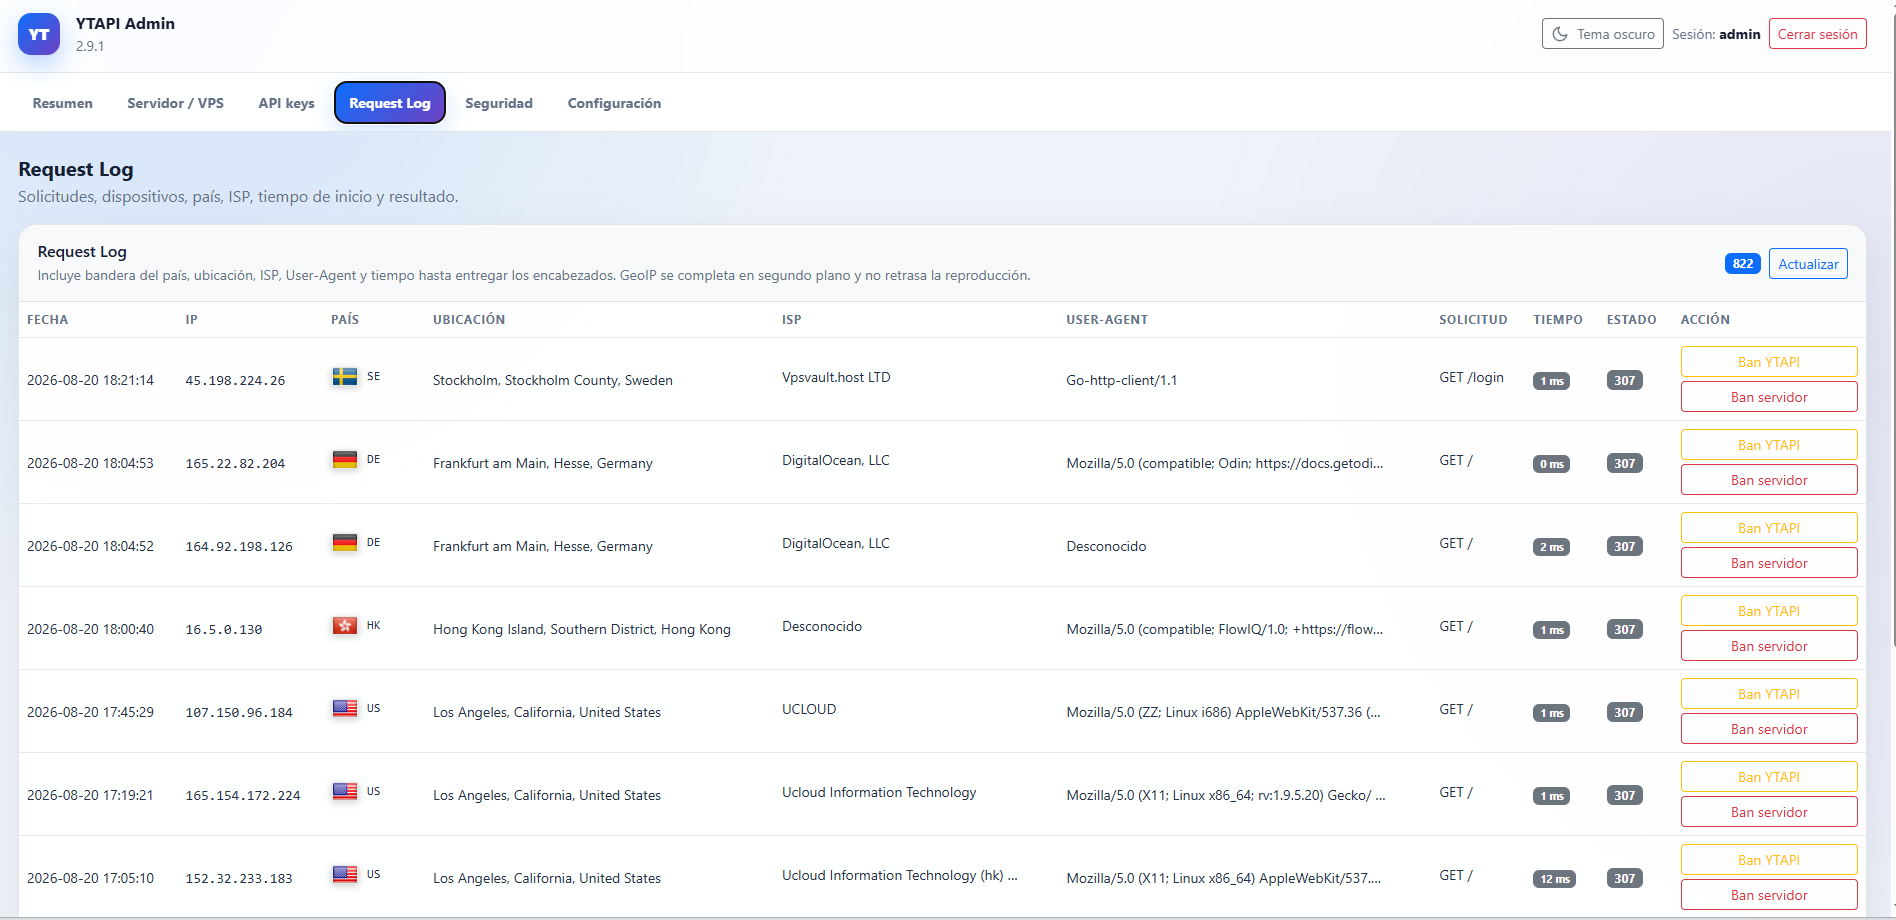Click the Go-http-client/1.1 user agent
This screenshot has width=1896, height=920.
click(1121, 380)
